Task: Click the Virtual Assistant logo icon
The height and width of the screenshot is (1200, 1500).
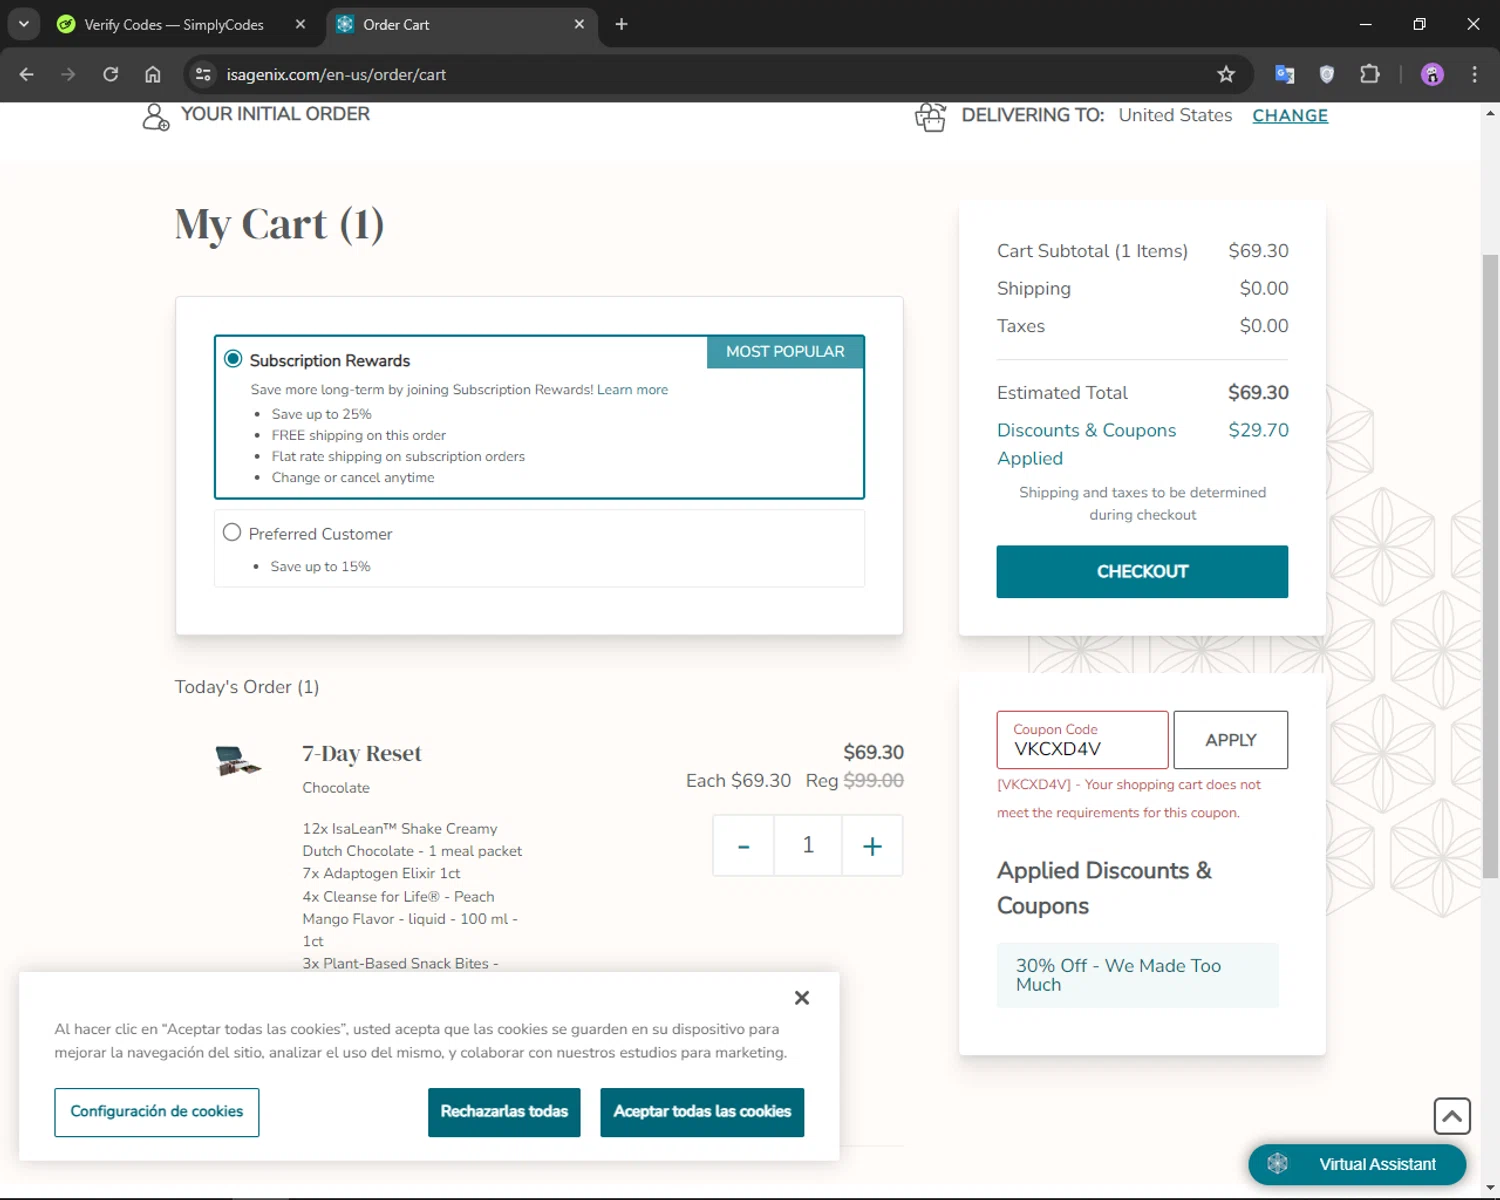Action: pyautogui.click(x=1277, y=1164)
